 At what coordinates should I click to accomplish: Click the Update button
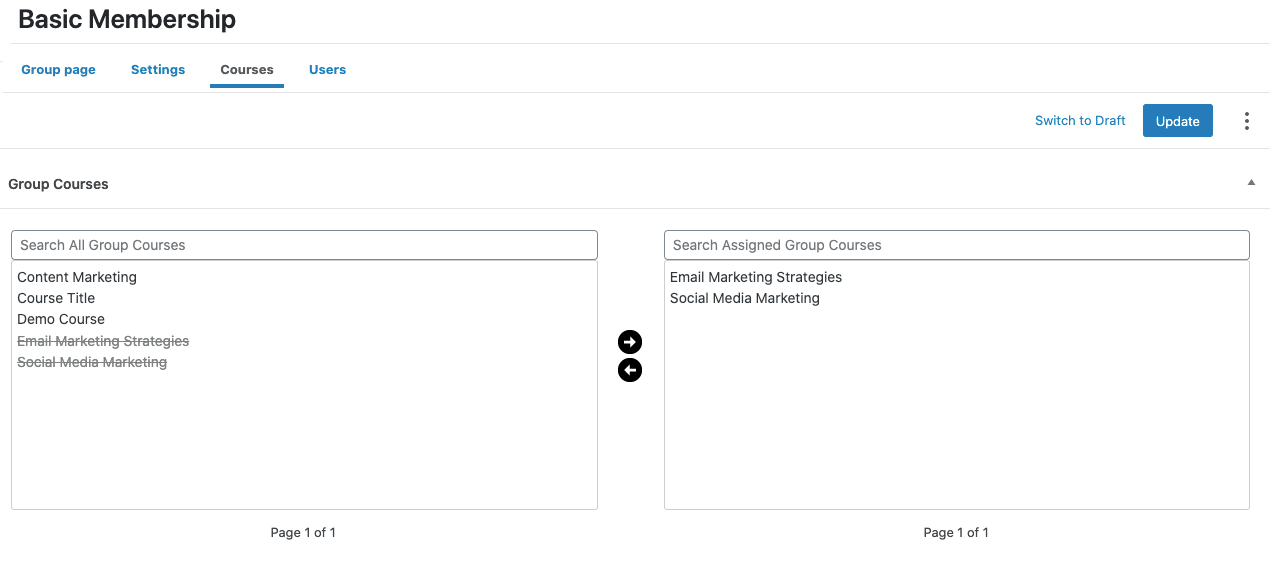point(1178,121)
